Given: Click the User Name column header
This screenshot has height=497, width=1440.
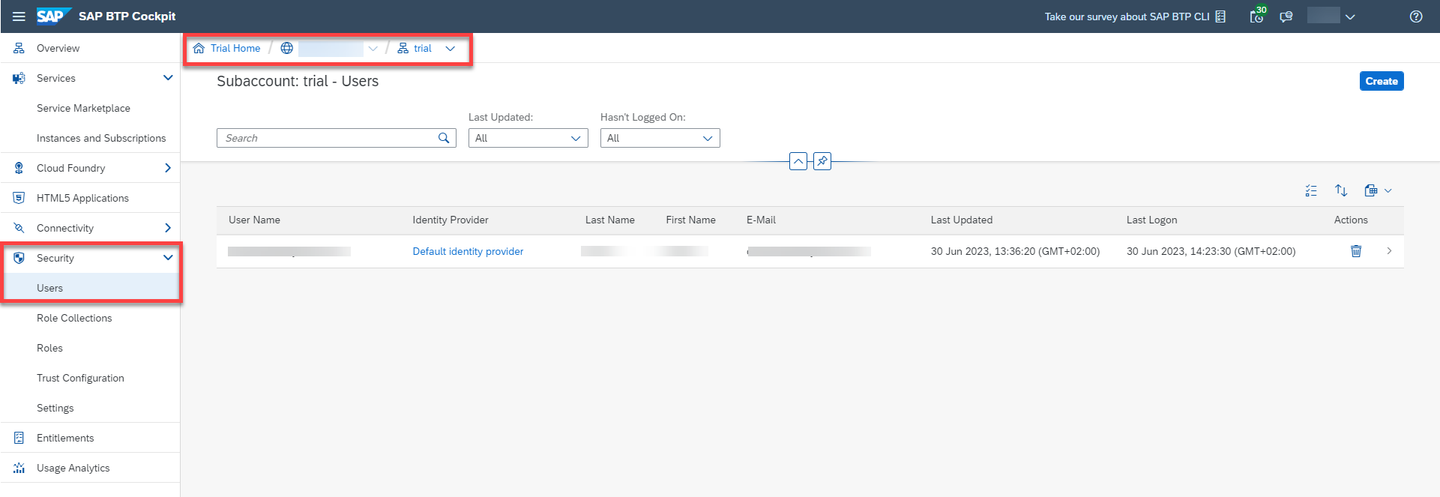Looking at the screenshot, I should tap(254, 220).
